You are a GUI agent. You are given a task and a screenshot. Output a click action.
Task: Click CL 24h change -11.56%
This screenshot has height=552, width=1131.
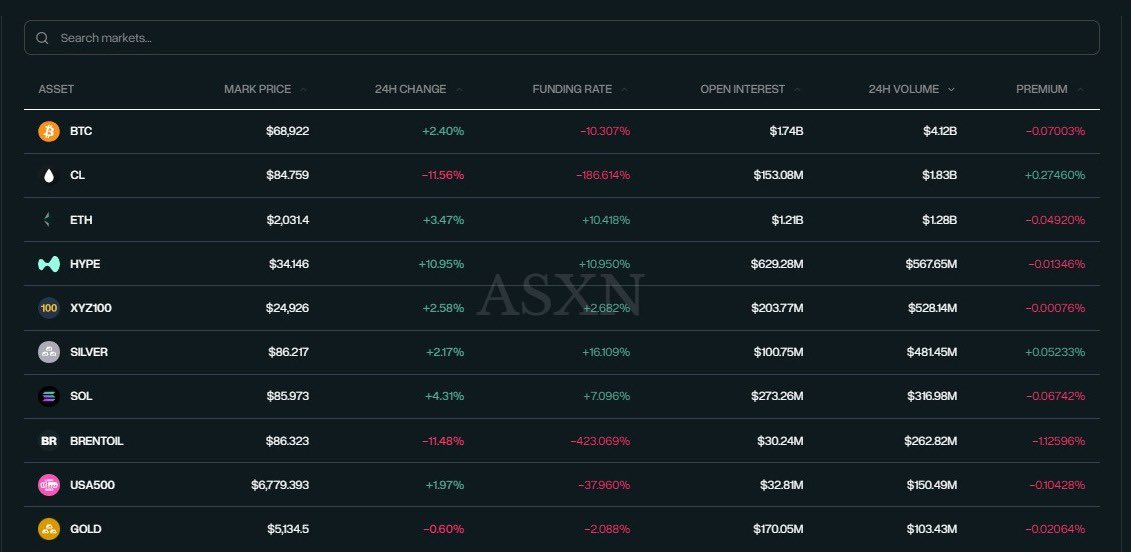click(443, 175)
